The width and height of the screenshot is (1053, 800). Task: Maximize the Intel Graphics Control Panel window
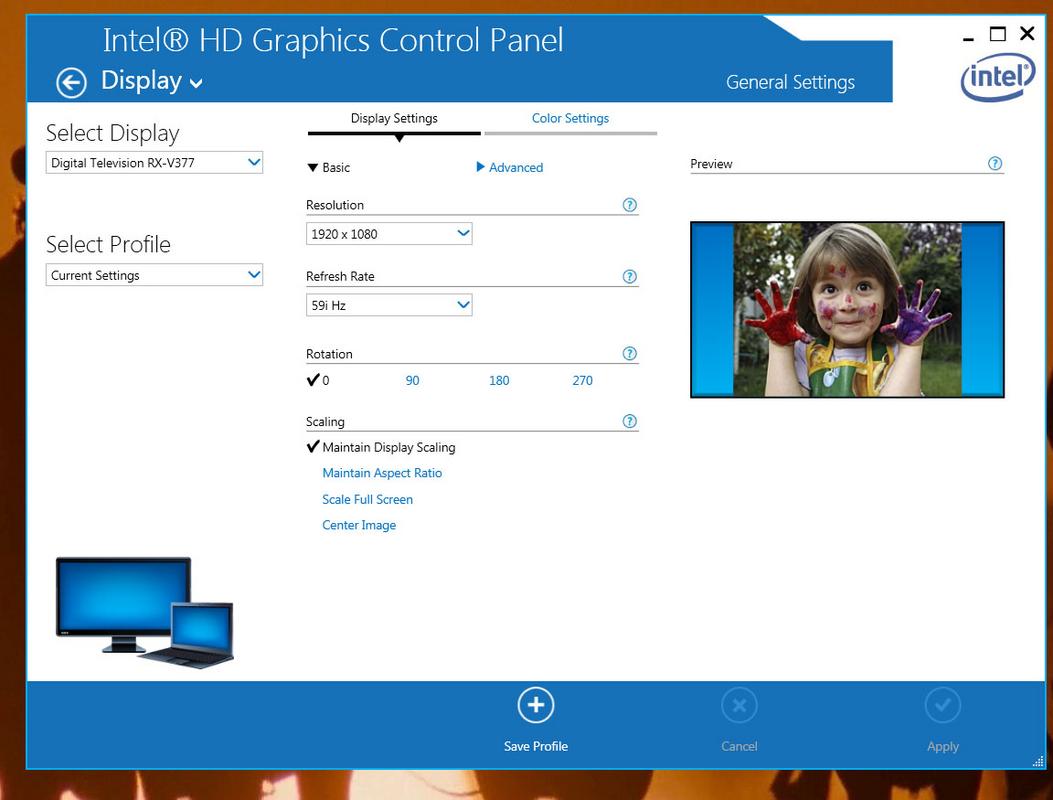(998, 34)
